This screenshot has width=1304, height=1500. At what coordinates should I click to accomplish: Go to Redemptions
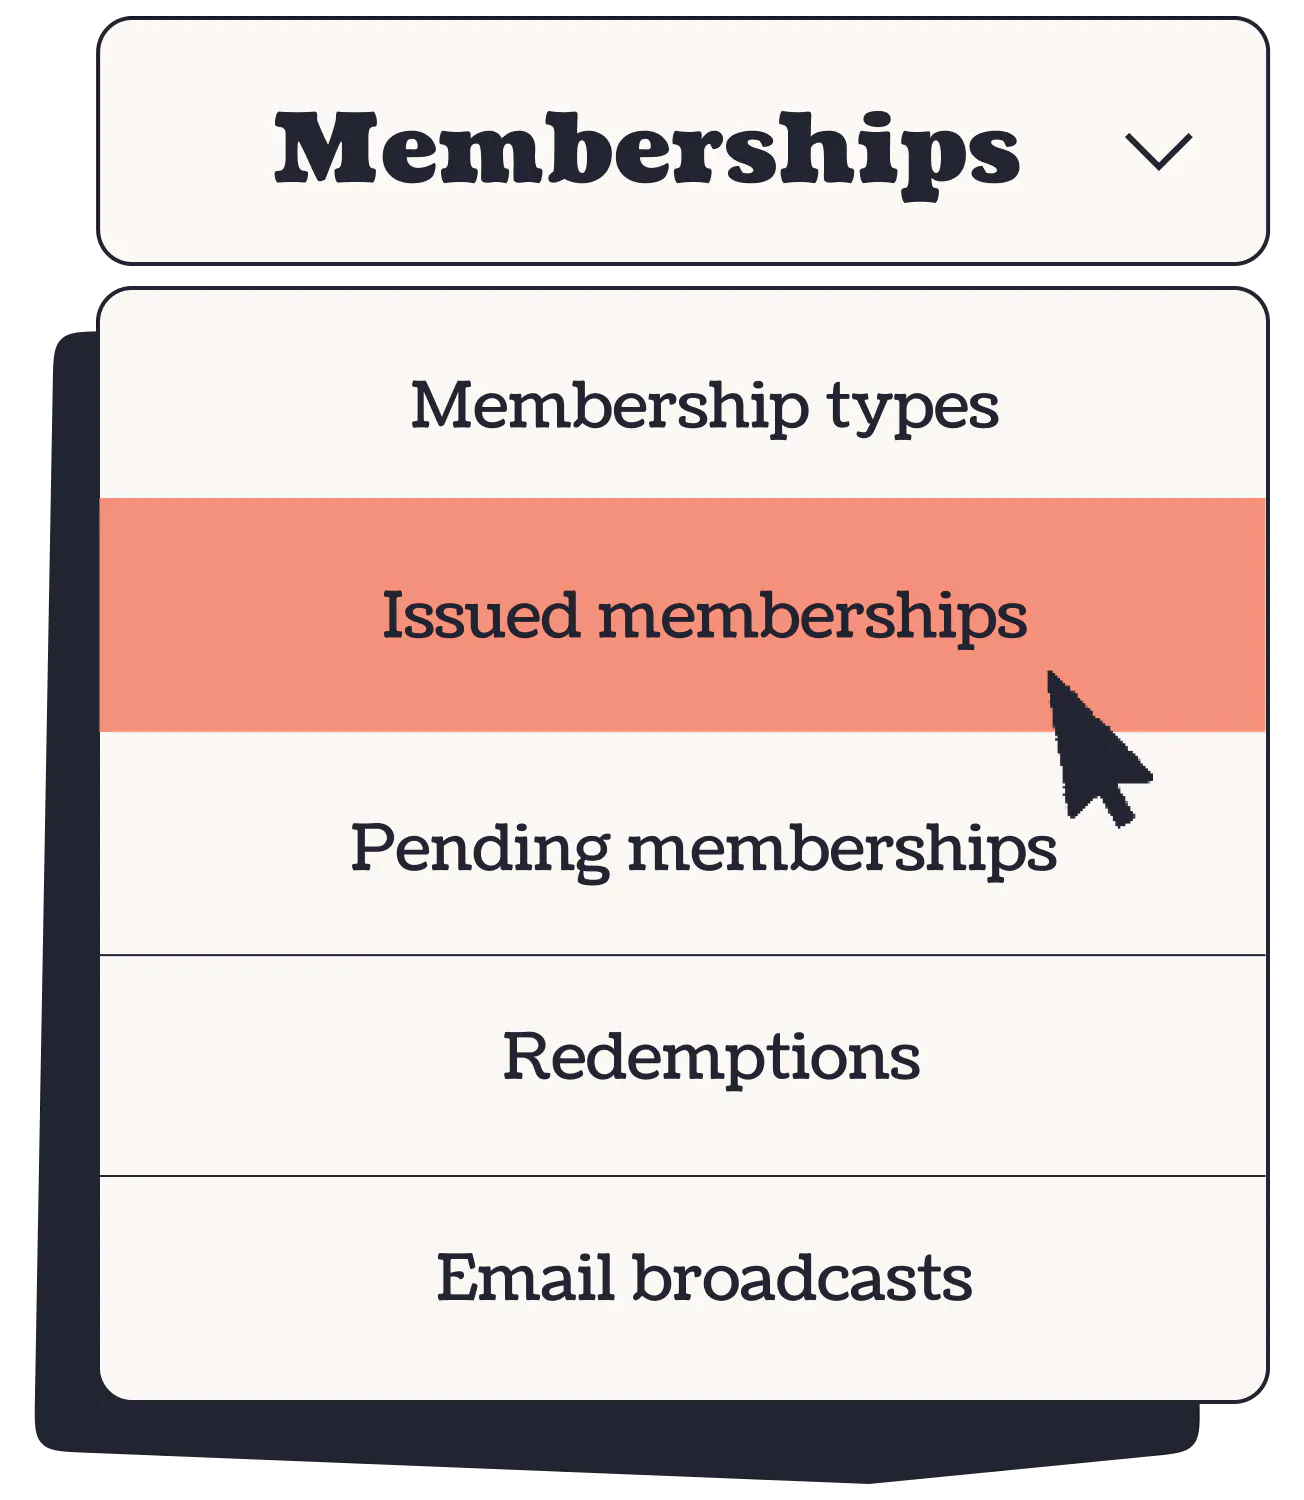pos(710,1057)
